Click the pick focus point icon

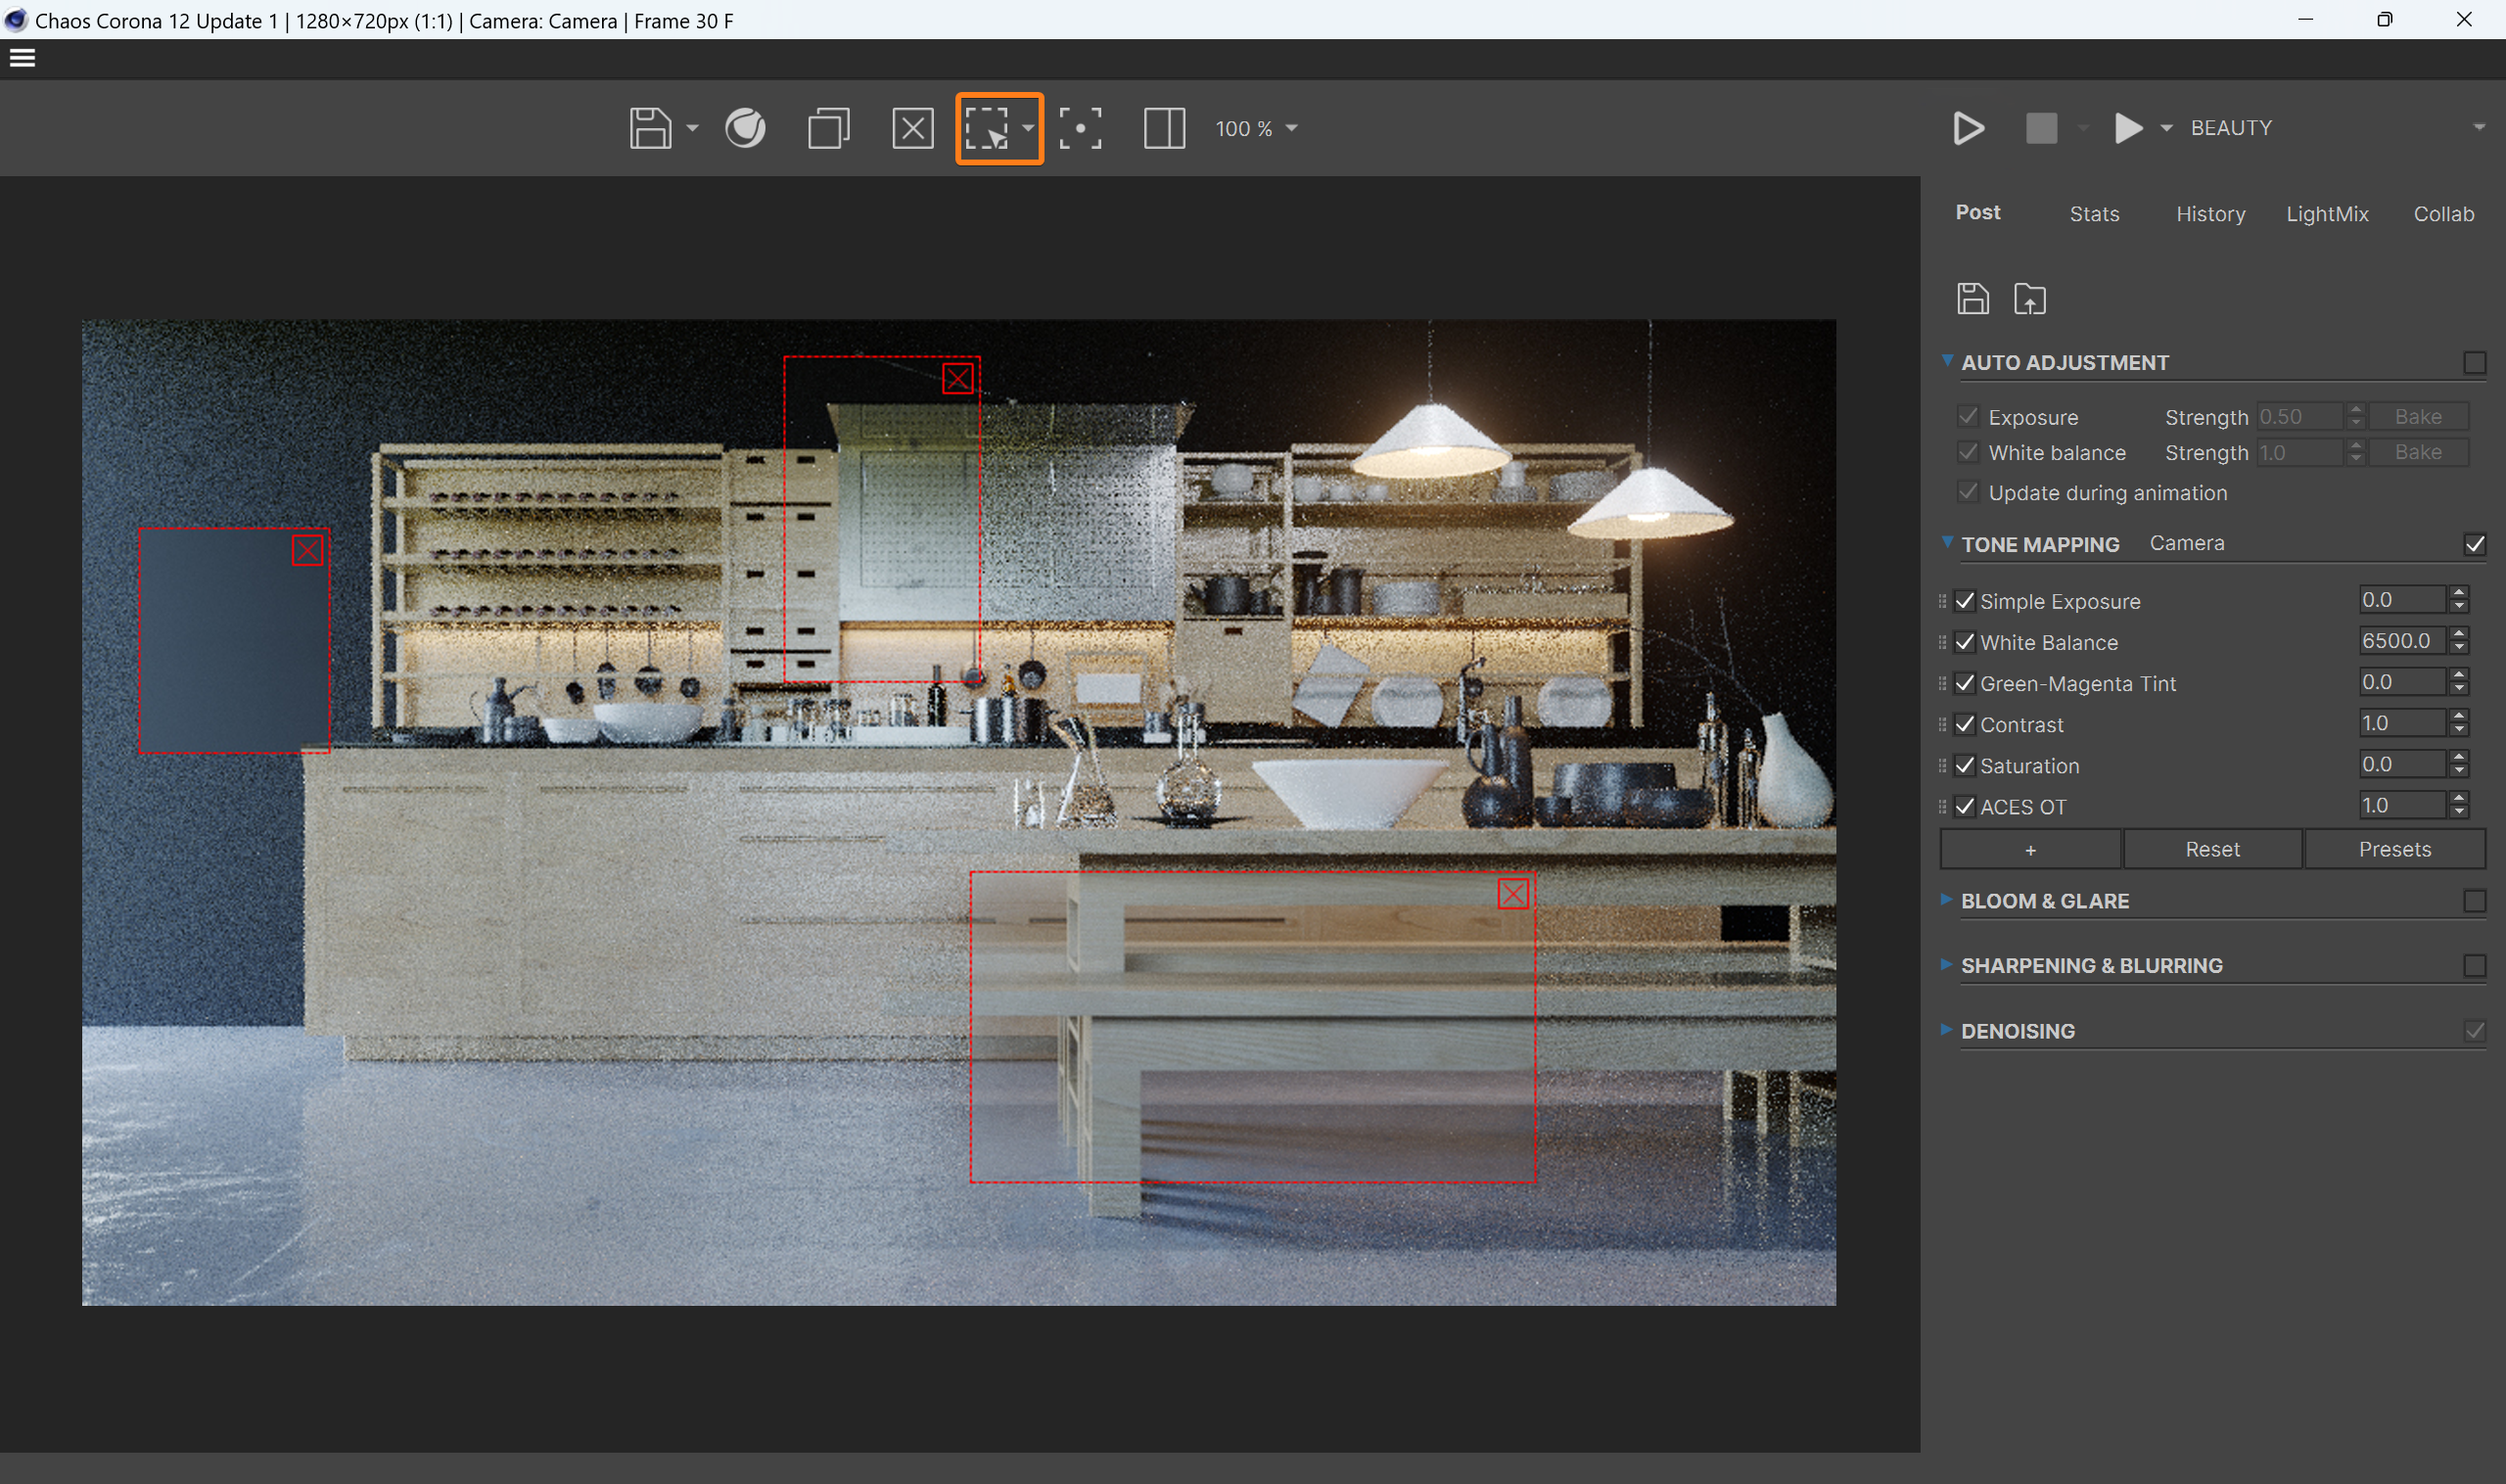pyautogui.click(x=1080, y=128)
